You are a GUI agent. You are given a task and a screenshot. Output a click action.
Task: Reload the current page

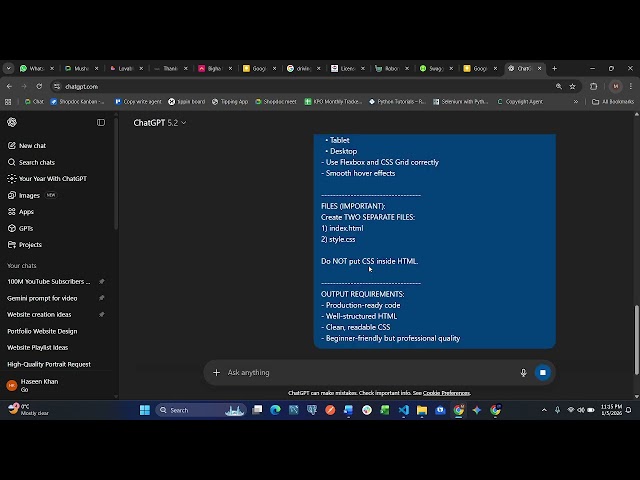coord(39,87)
